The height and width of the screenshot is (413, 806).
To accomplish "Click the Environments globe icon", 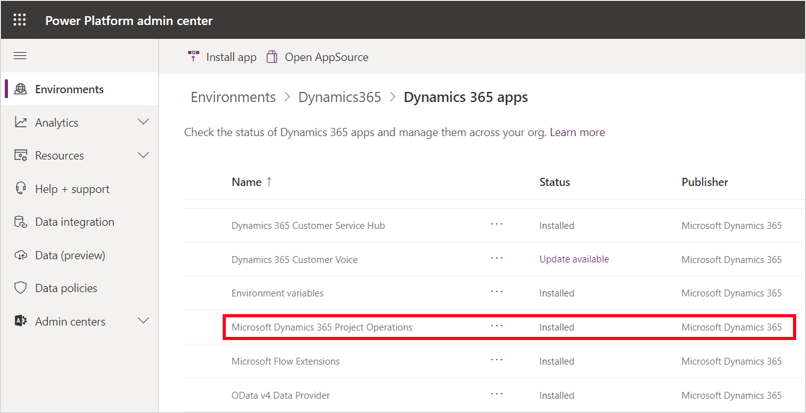I will tap(21, 89).
